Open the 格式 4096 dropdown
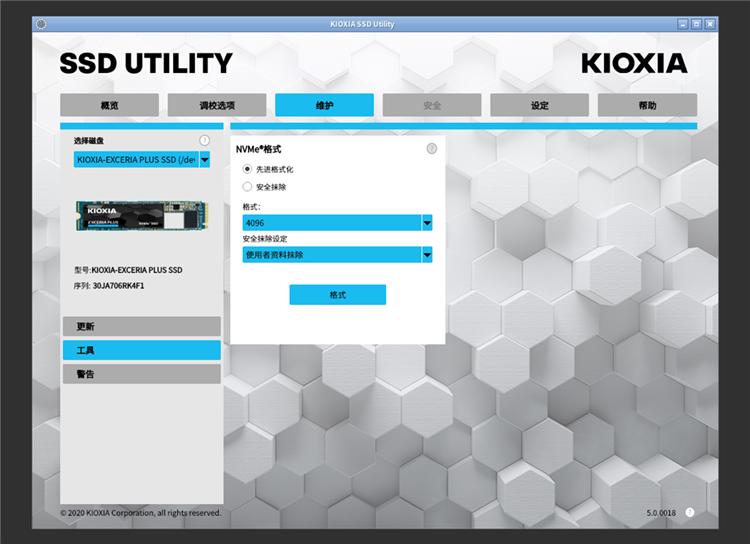The image size is (750, 544). click(x=427, y=223)
